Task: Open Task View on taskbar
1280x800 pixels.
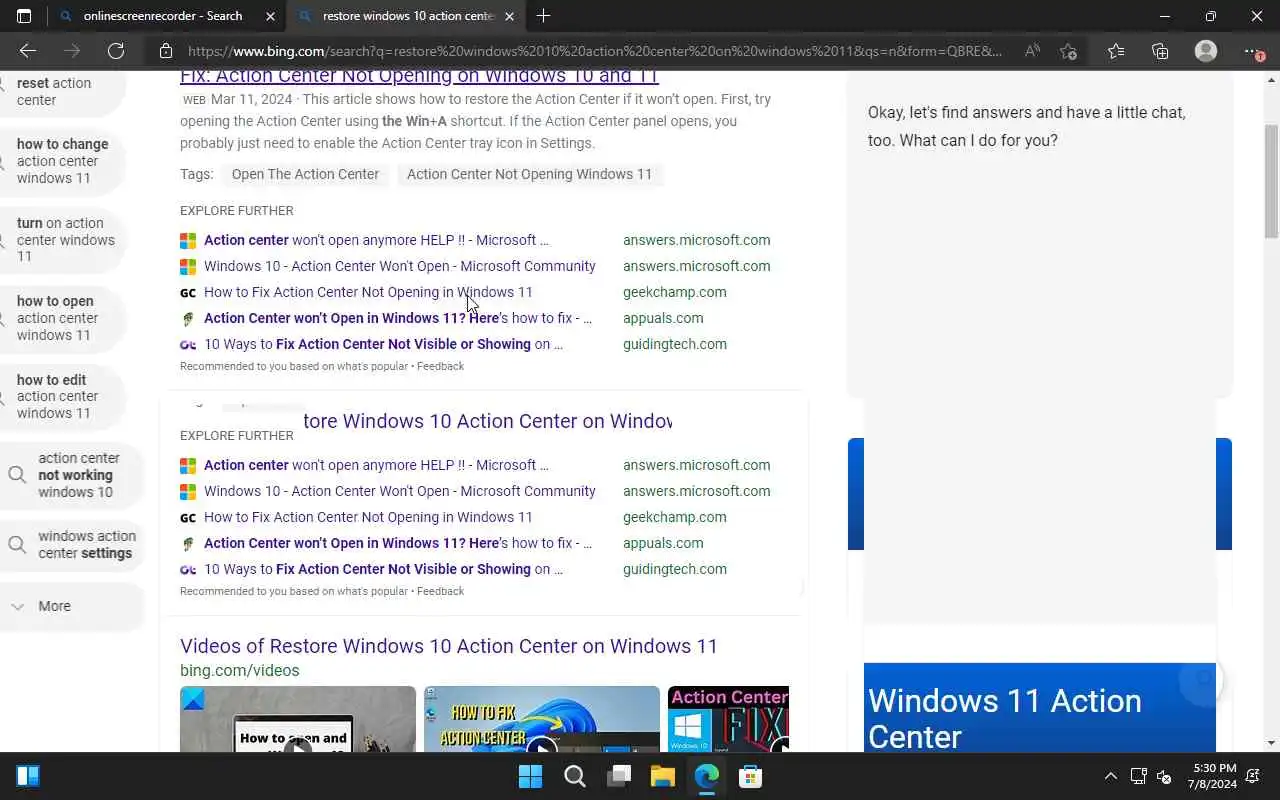Action: 618,776
